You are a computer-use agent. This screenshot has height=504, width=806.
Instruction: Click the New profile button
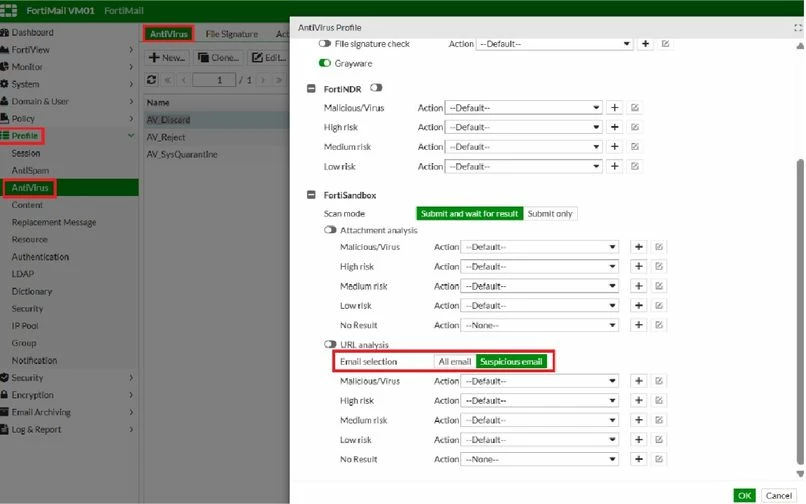click(167, 58)
